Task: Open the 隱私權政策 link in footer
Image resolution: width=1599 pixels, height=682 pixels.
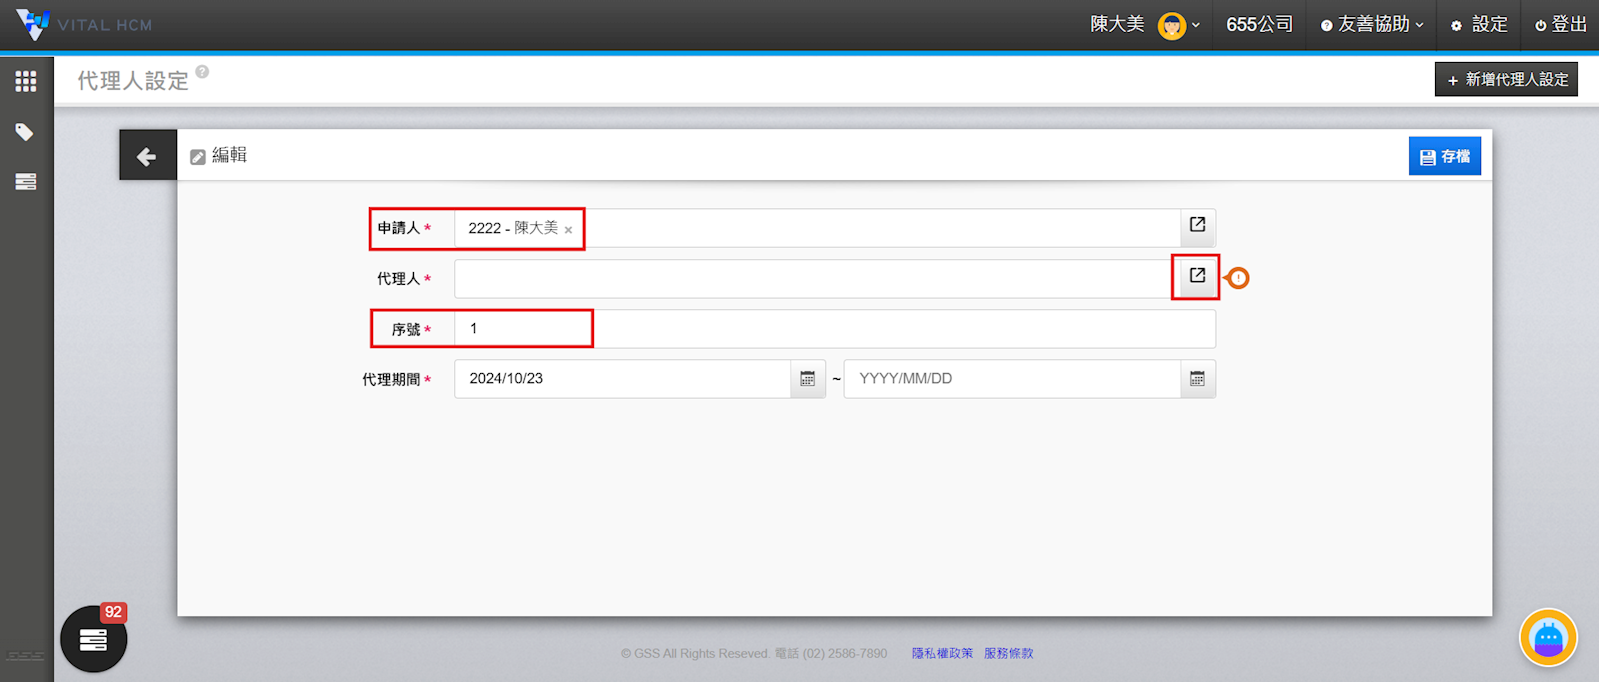Action: tap(942, 653)
